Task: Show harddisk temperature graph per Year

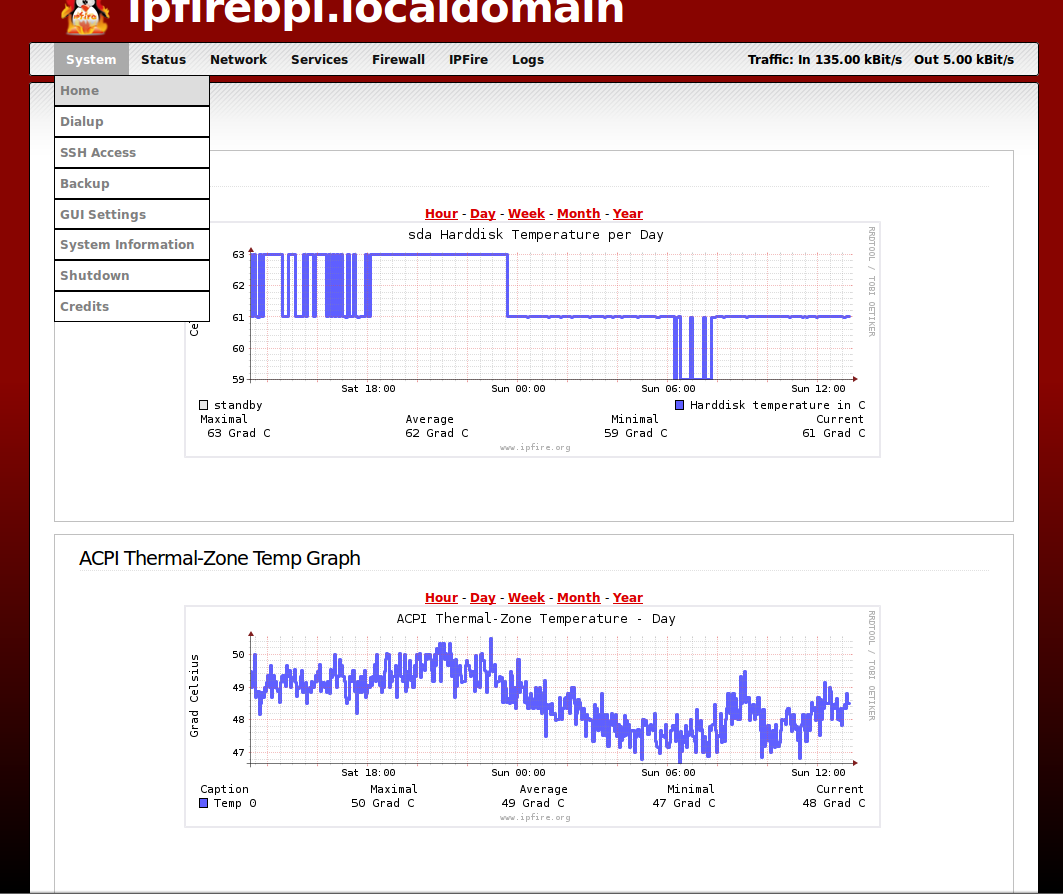Action: (x=628, y=214)
